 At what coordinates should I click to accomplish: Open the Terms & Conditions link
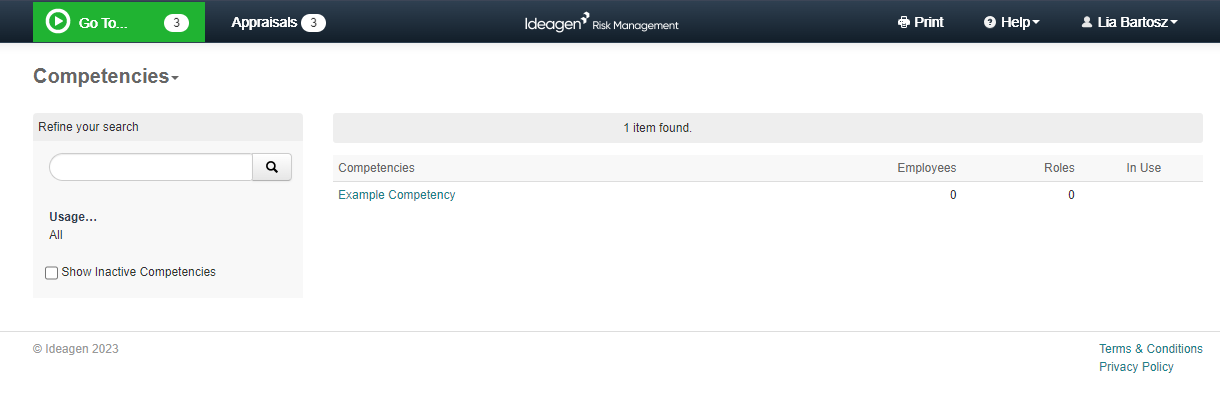pyautogui.click(x=1151, y=349)
